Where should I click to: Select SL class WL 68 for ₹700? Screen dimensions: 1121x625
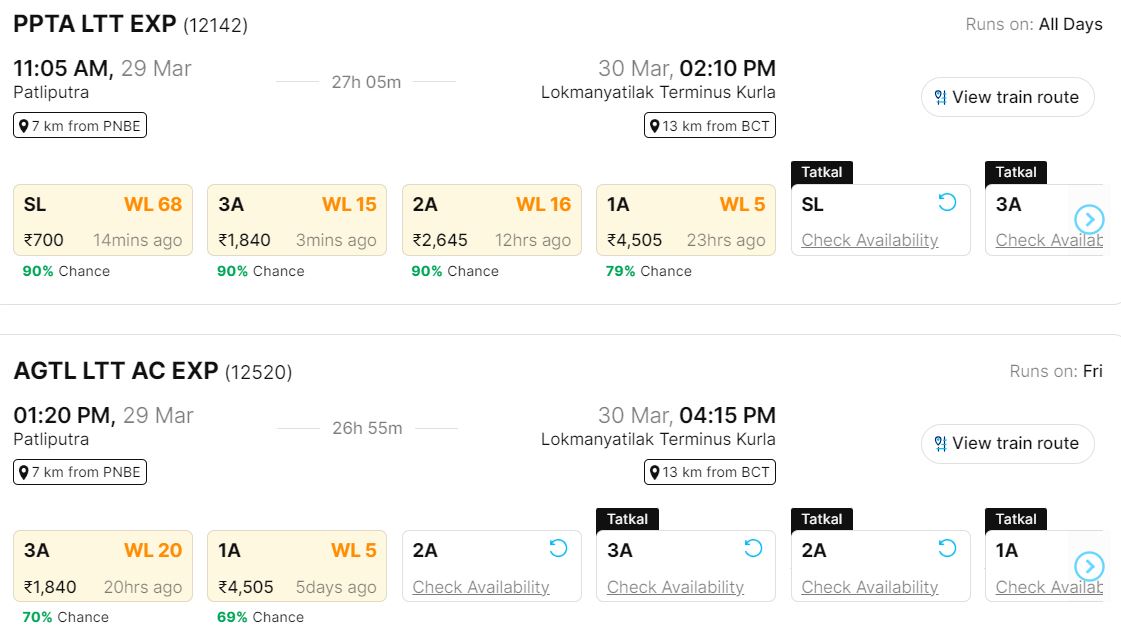[x=103, y=220]
